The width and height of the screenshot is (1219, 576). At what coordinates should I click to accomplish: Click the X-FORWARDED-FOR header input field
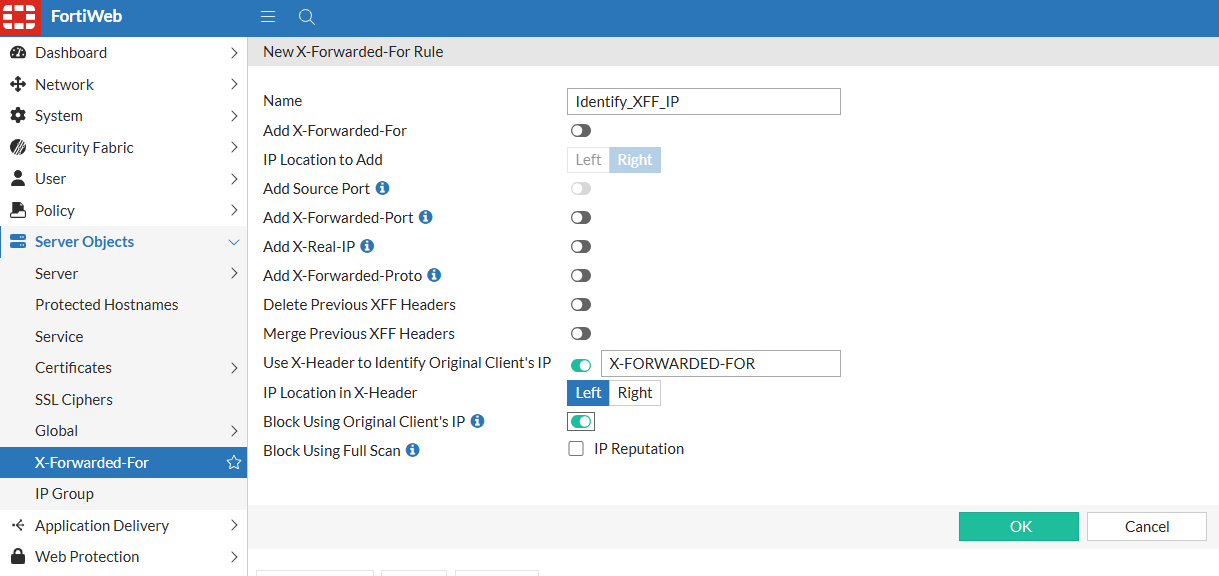(720, 364)
